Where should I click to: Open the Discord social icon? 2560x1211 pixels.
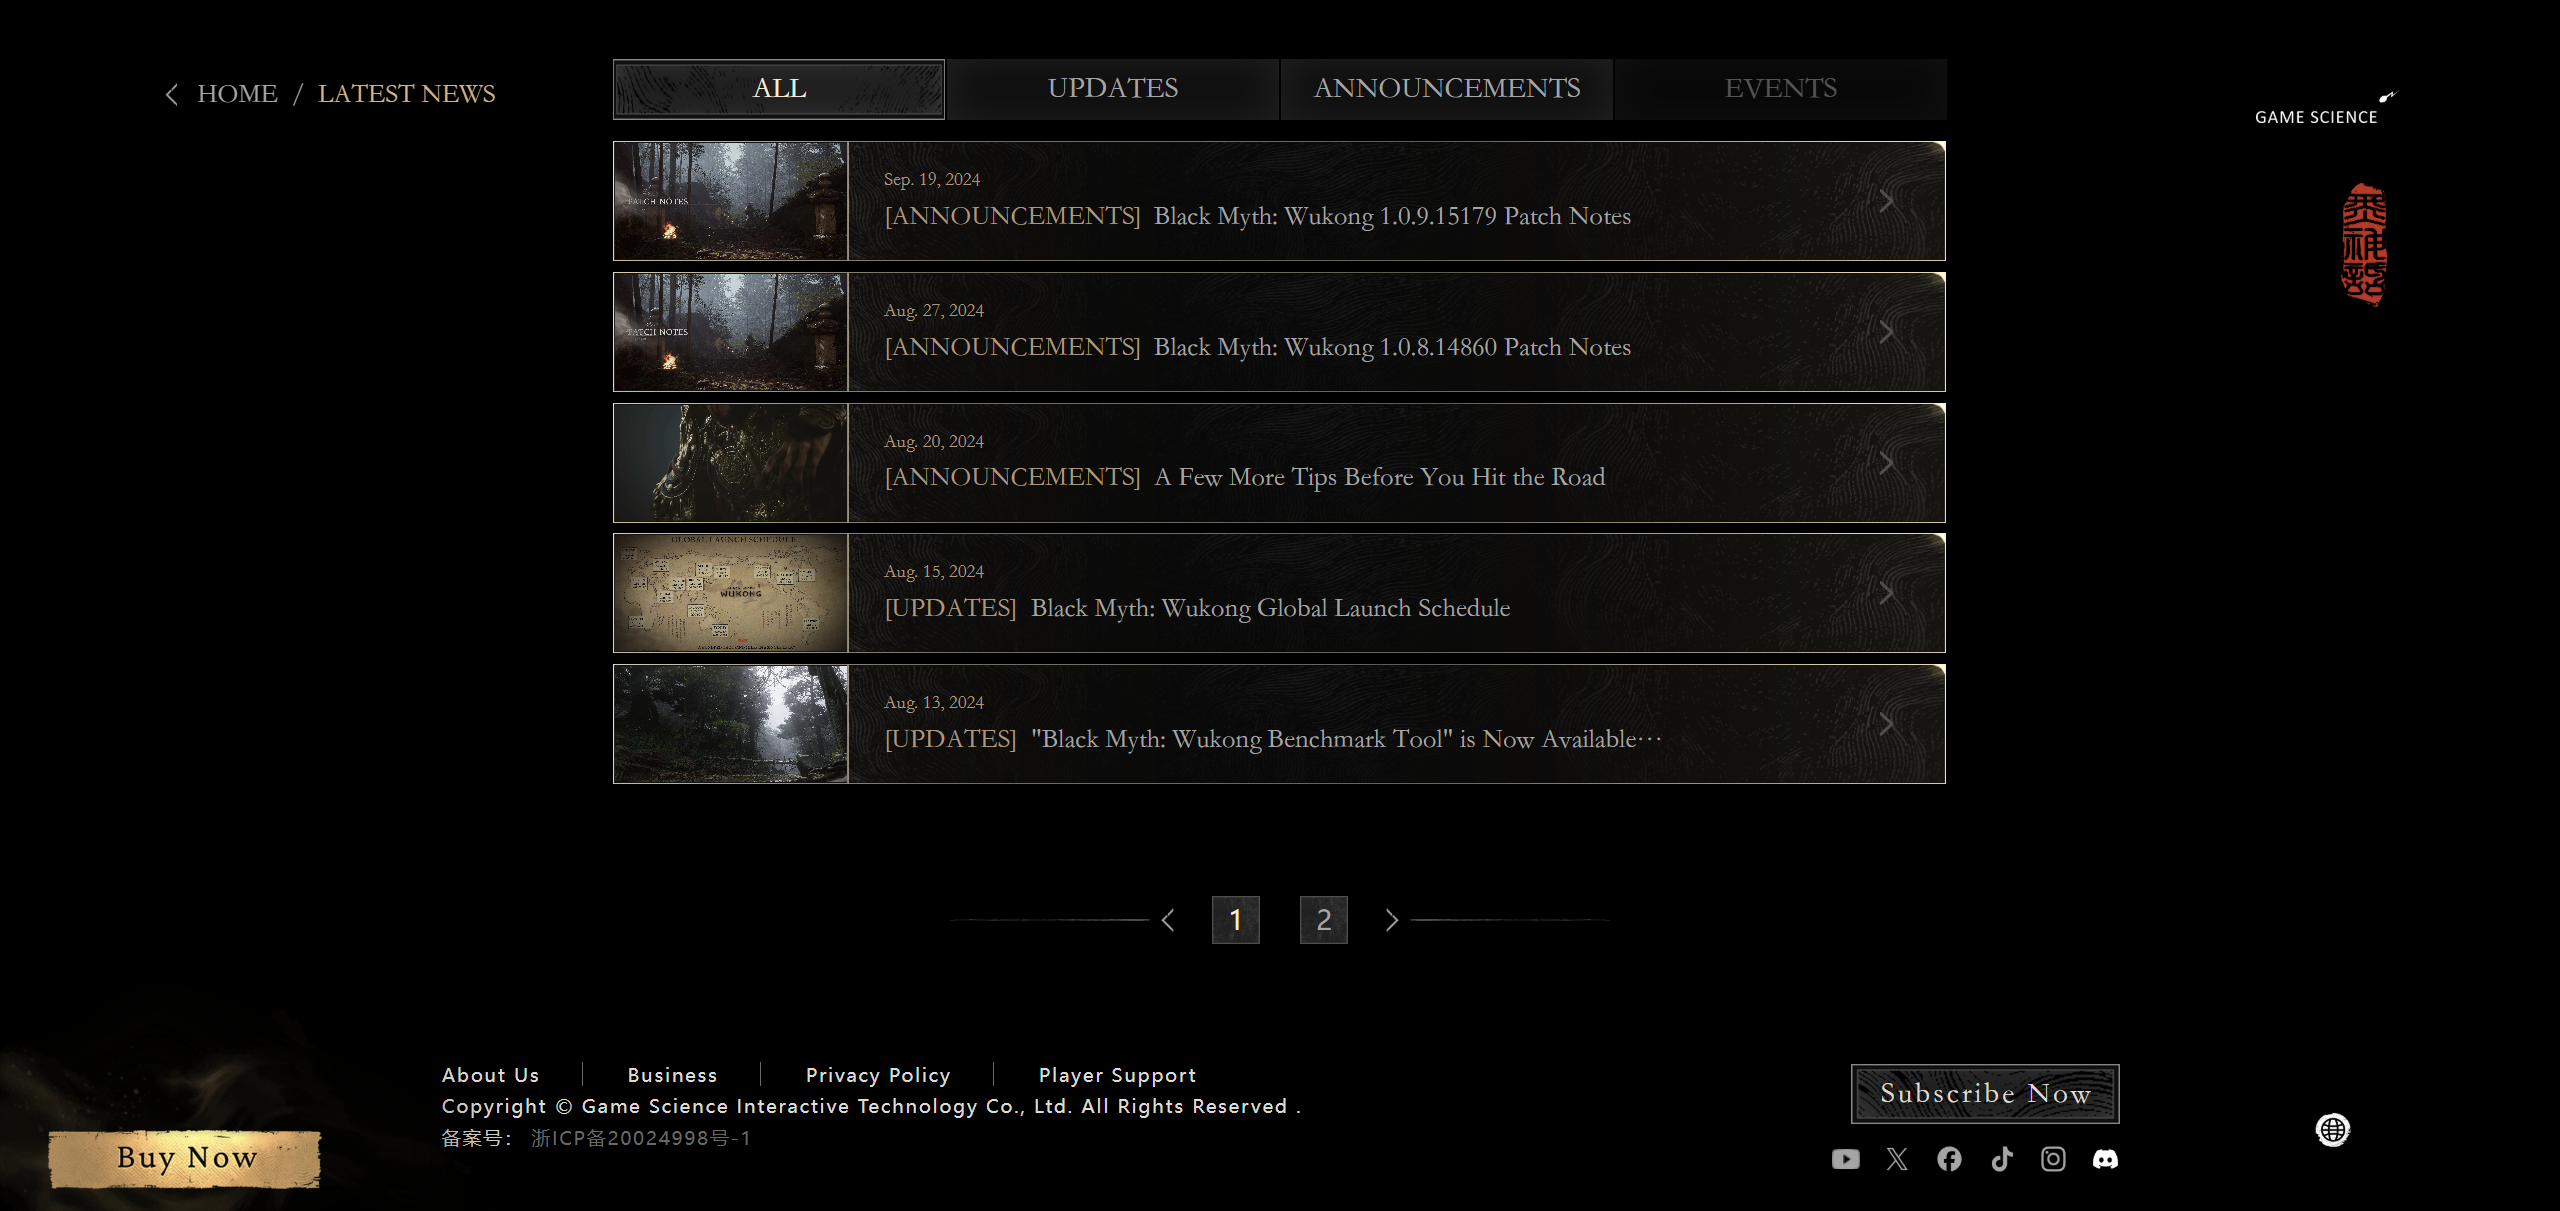(2105, 1159)
